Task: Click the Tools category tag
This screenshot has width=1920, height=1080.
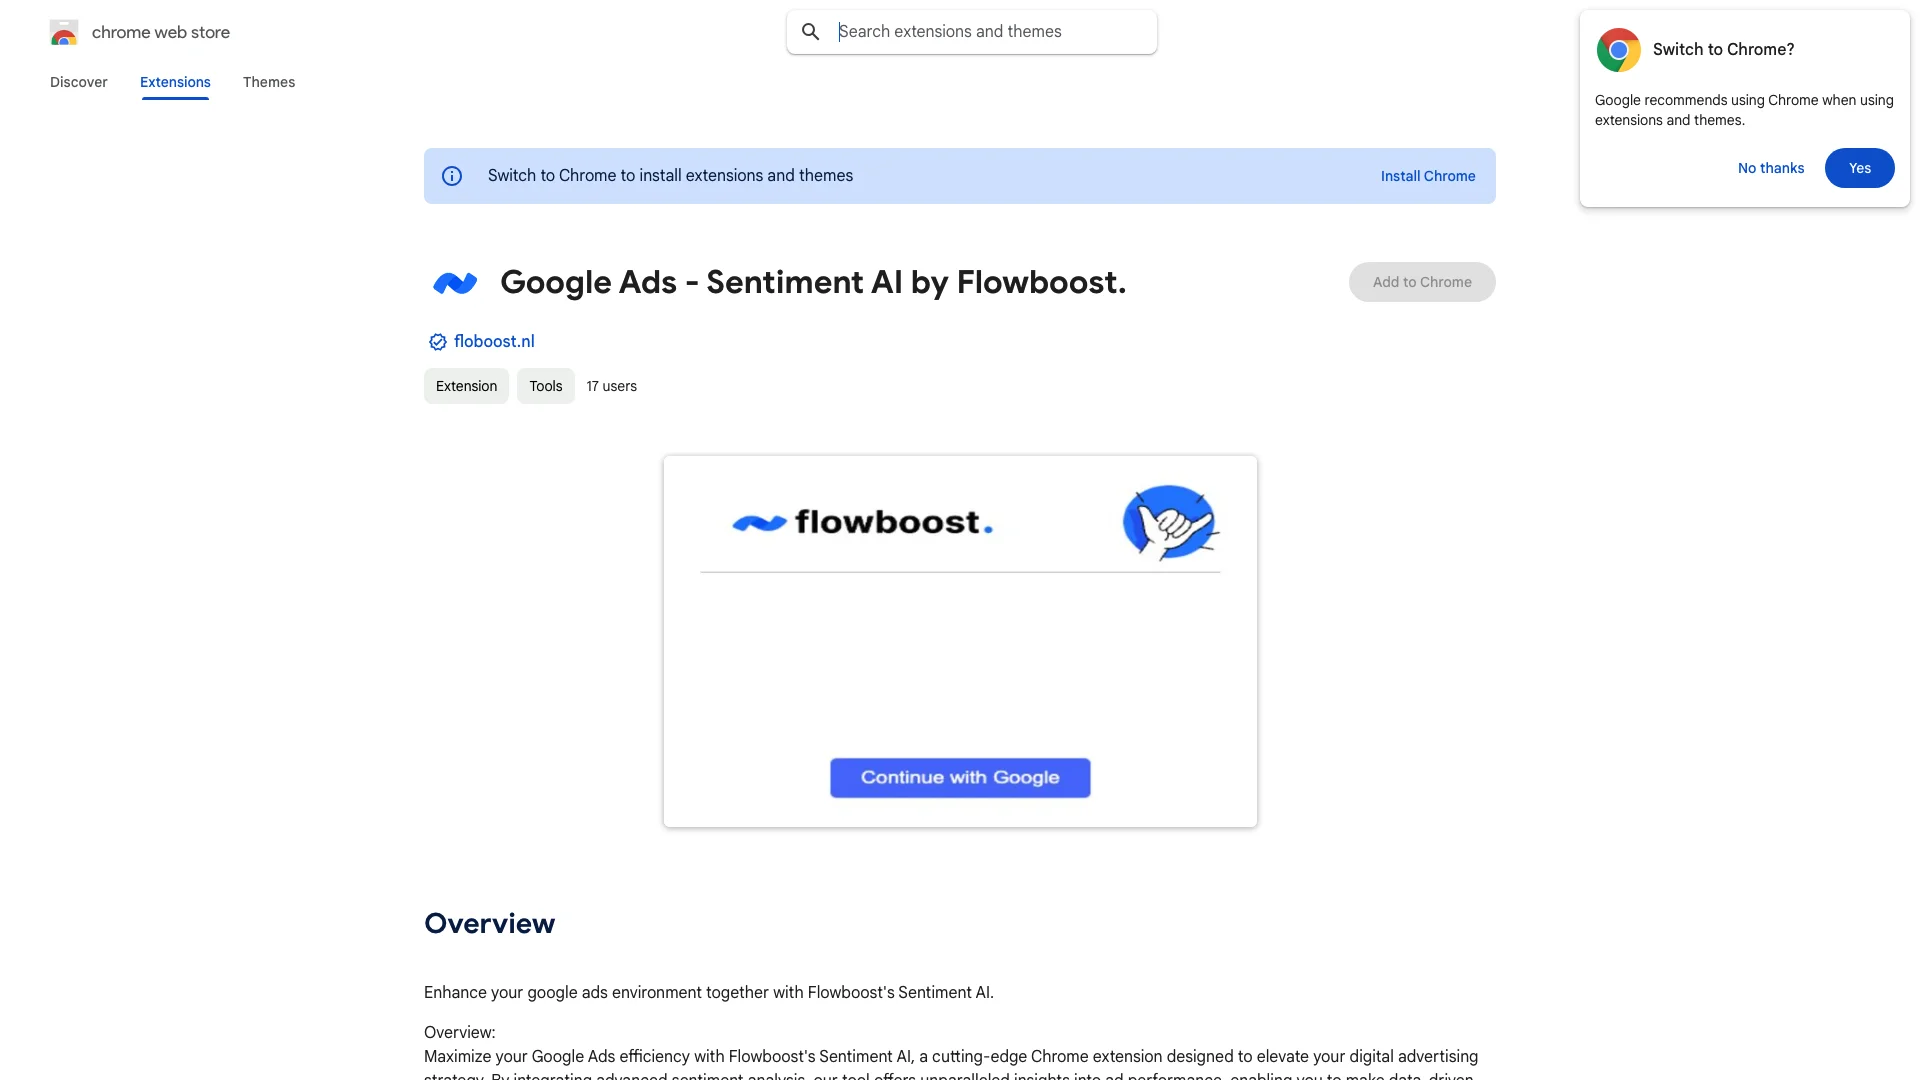Action: (546, 385)
